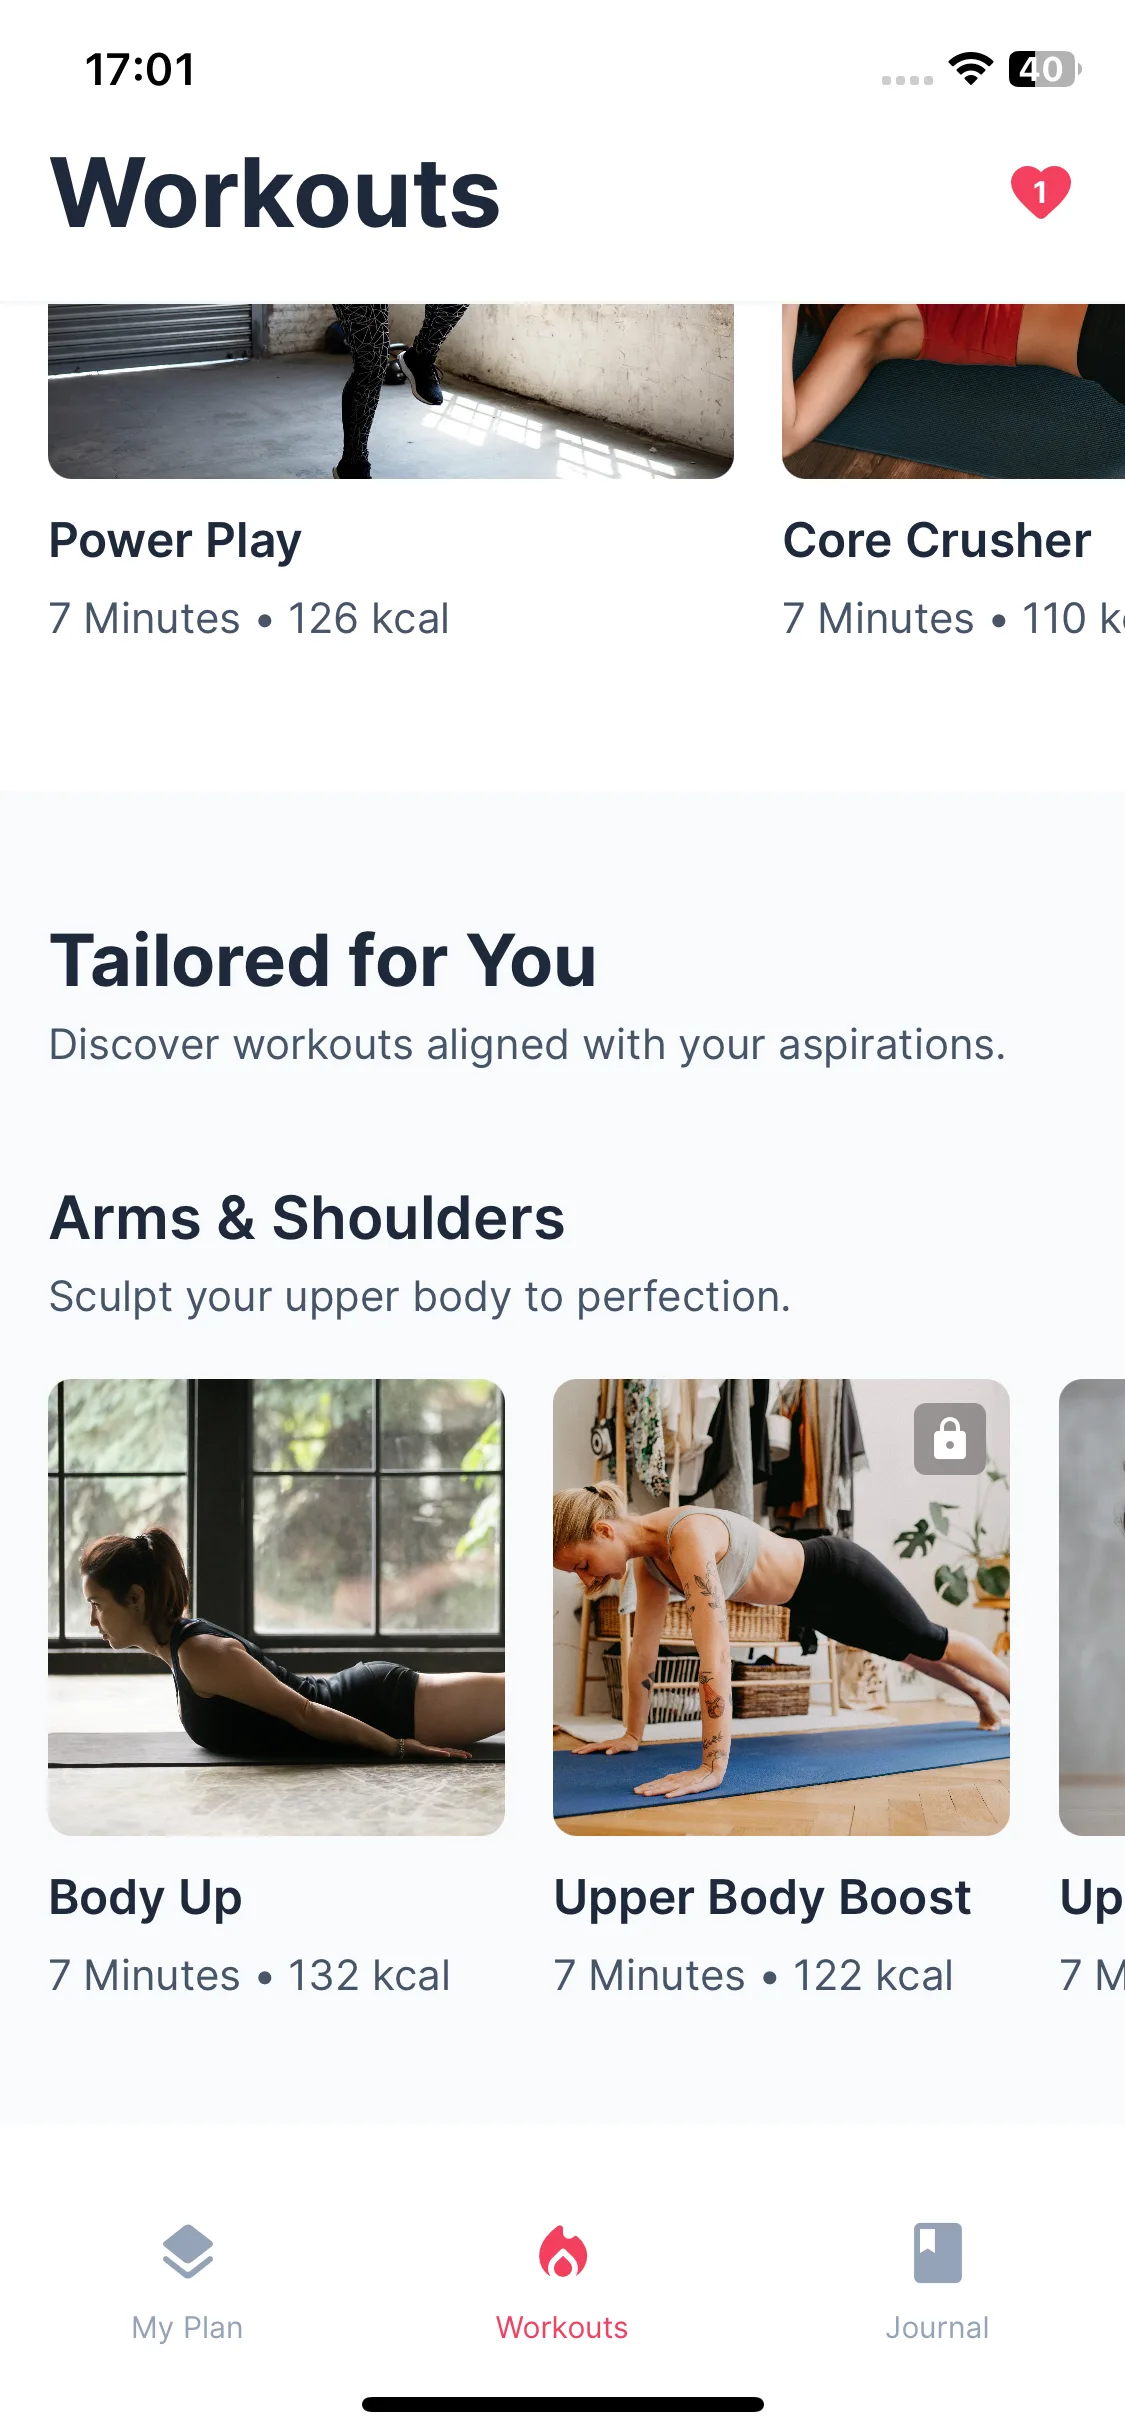This screenshot has width=1125, height=2436.
Task: Open the Power Play workout image
Action: click(391, 391)
